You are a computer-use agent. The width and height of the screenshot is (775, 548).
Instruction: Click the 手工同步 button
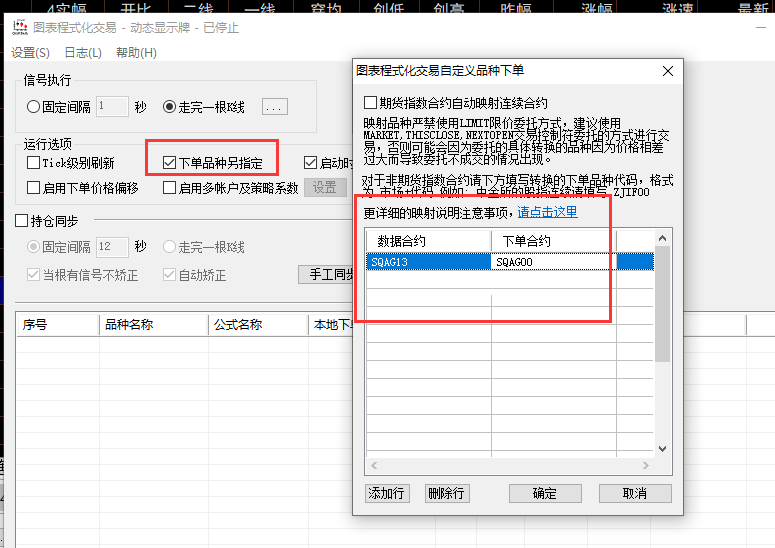pos(326,274)
